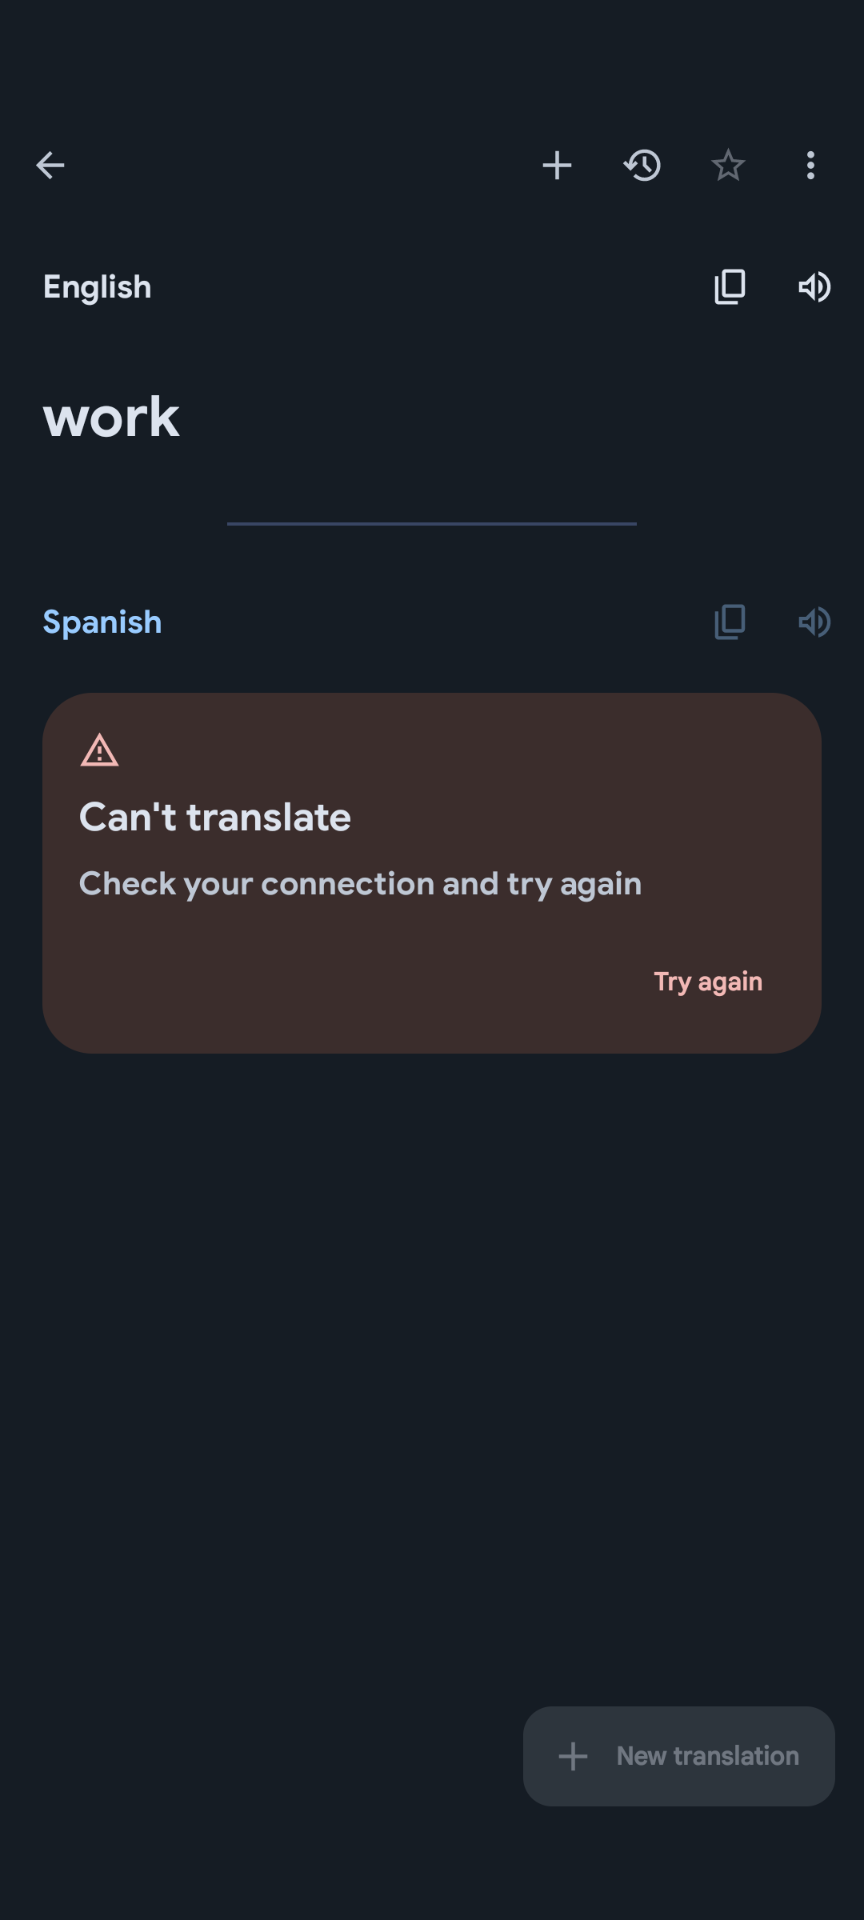The width and height of the screenshot is (864, 1920).
Task: Copy the Spanish translation text
Action: 730,622
